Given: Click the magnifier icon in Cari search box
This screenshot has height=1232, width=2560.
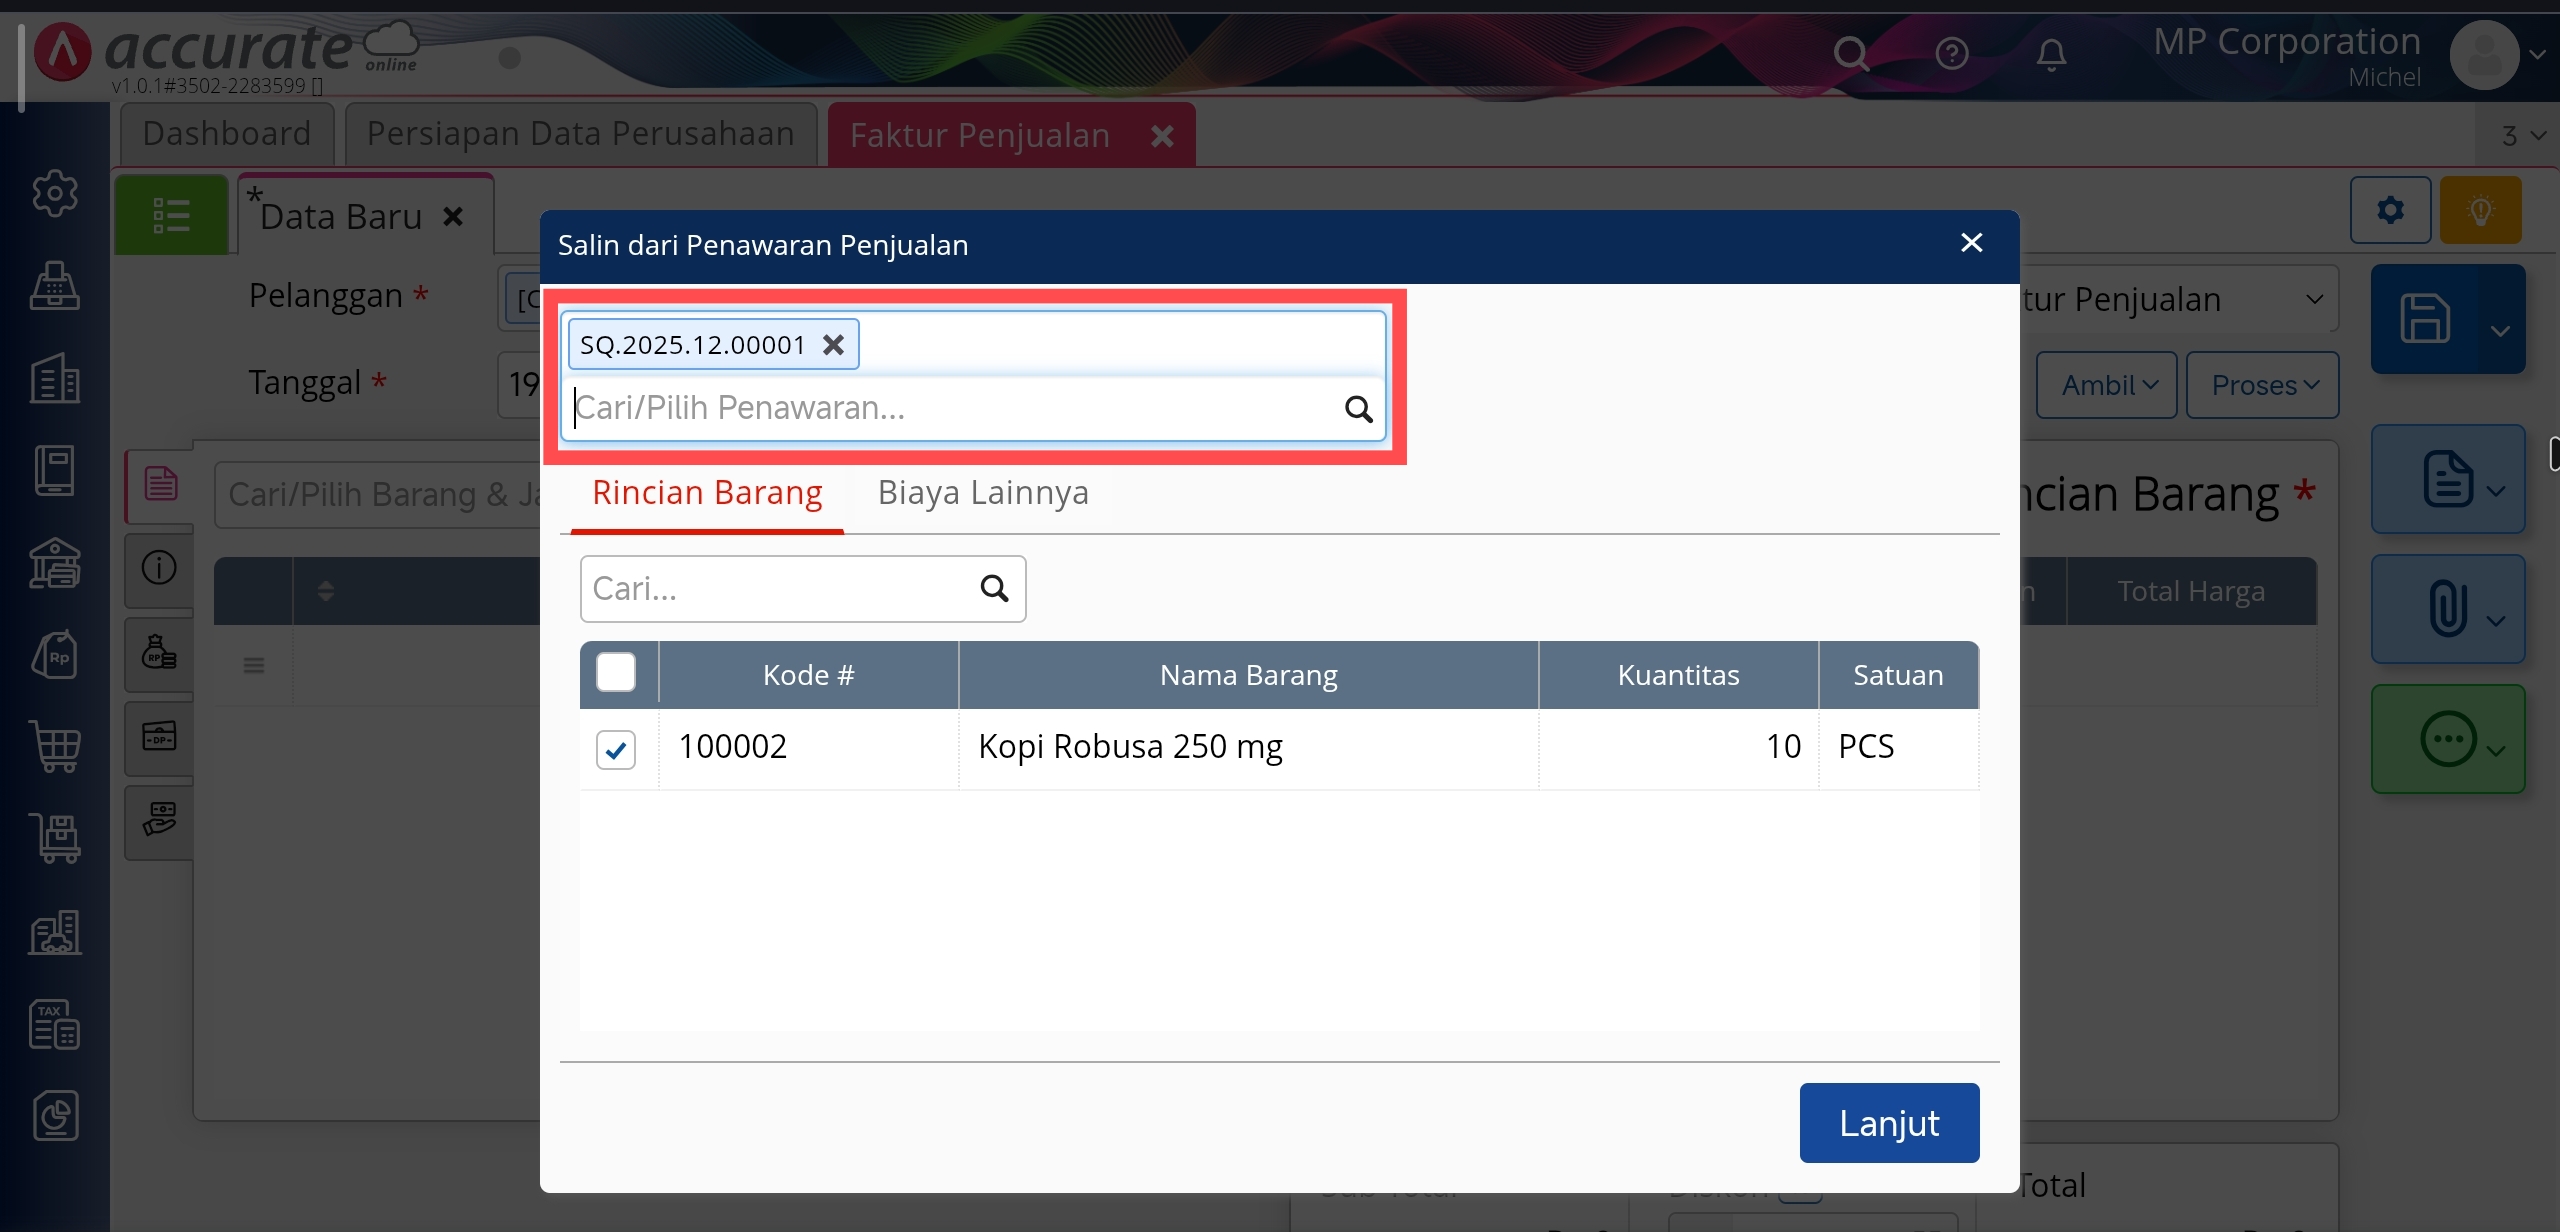Looking at the screenshot, I should coord(994,589).
